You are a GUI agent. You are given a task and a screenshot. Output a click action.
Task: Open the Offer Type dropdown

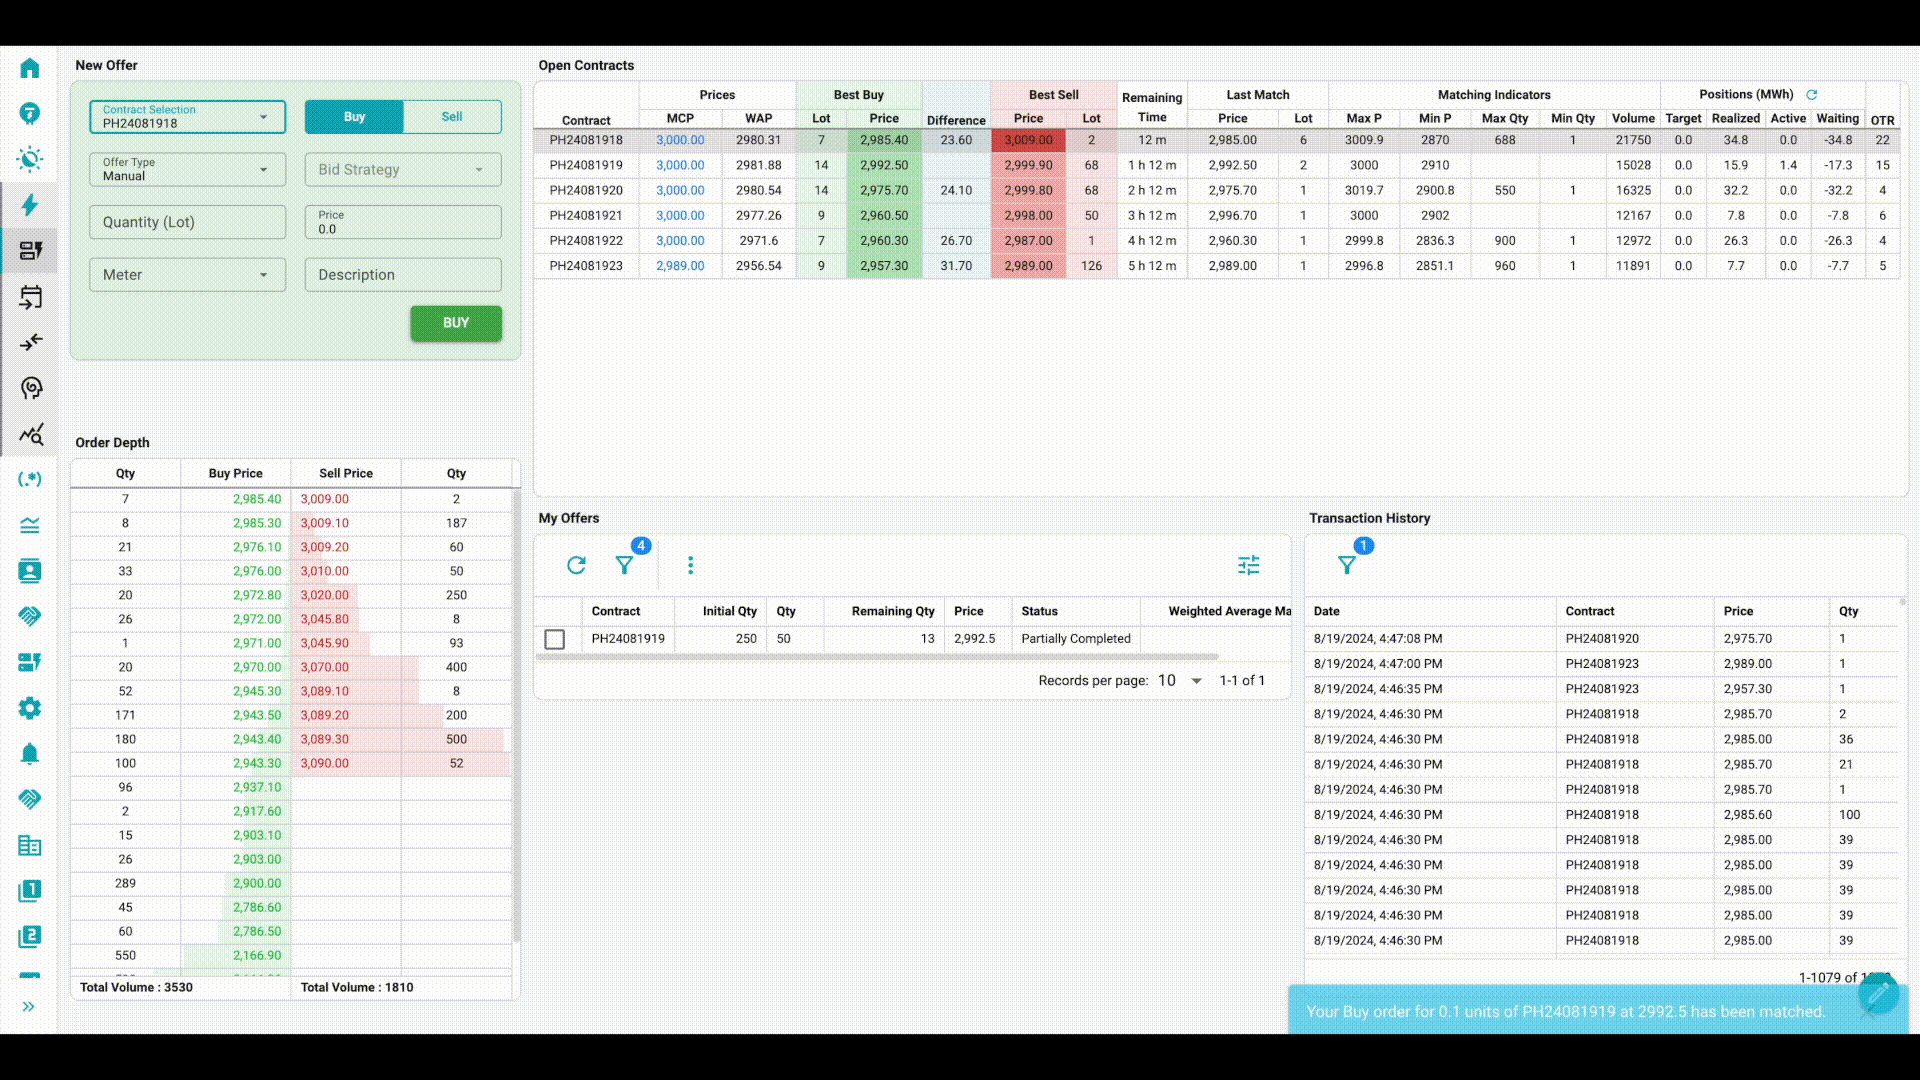coord(186,169)
